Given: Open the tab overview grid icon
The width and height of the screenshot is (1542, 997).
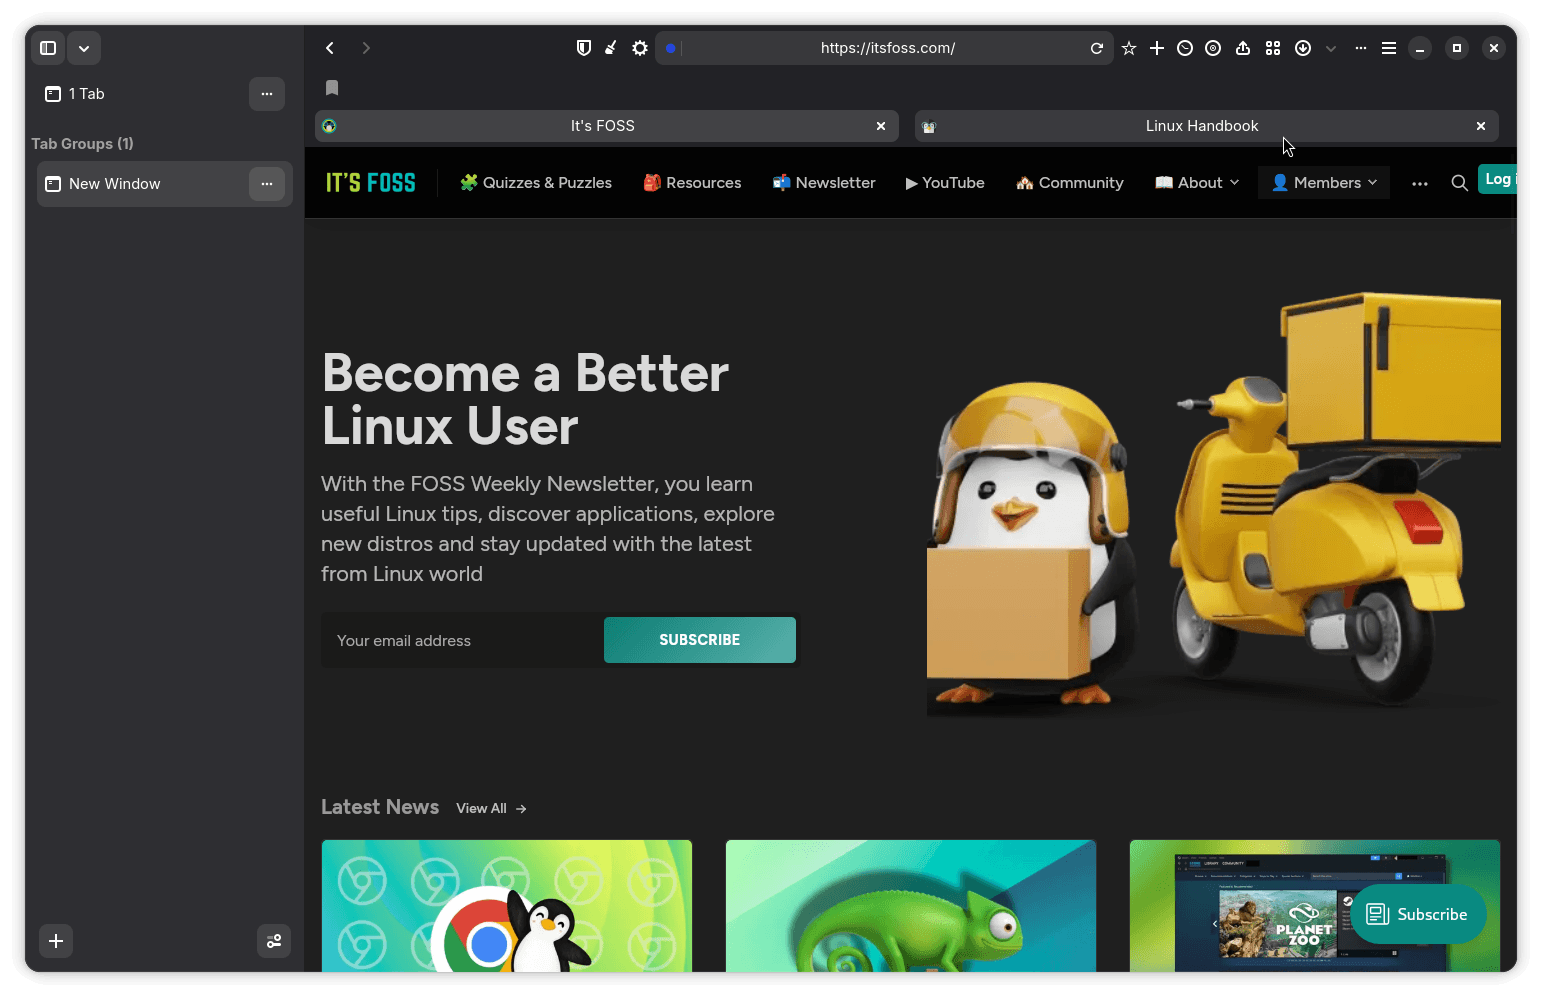Looking at the screenshot, I should click(x=1273, y=48).
